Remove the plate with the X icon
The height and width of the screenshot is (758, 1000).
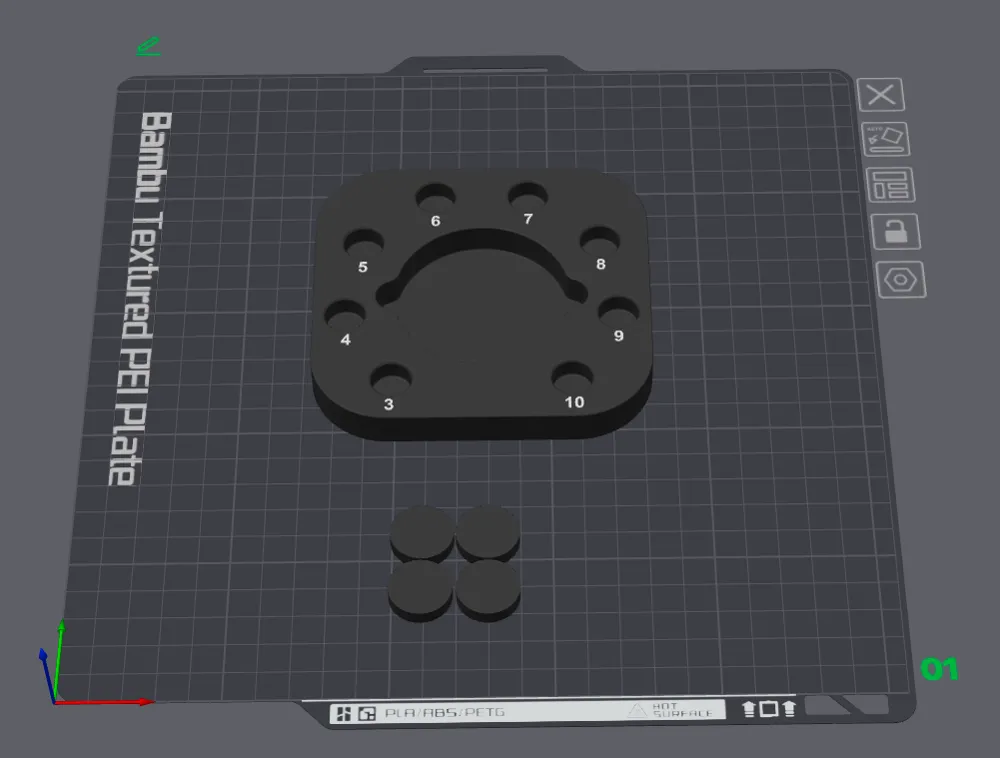tap(881, 95)
